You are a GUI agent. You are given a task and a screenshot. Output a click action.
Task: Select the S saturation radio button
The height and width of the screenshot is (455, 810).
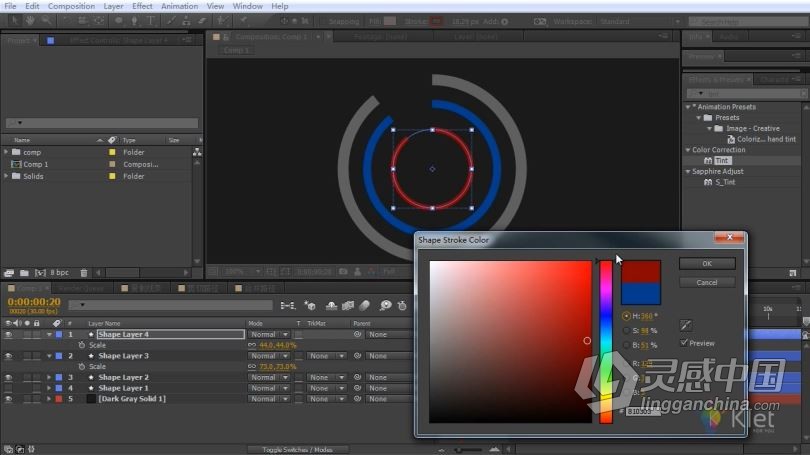coord(626,331)
